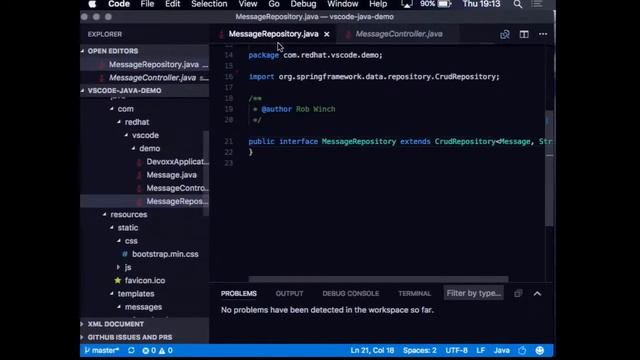Image resolution: width=640 pixels, height=360 pixels.
Task: Select the MessageRepository.java editor tab
Action: (273, 34)
